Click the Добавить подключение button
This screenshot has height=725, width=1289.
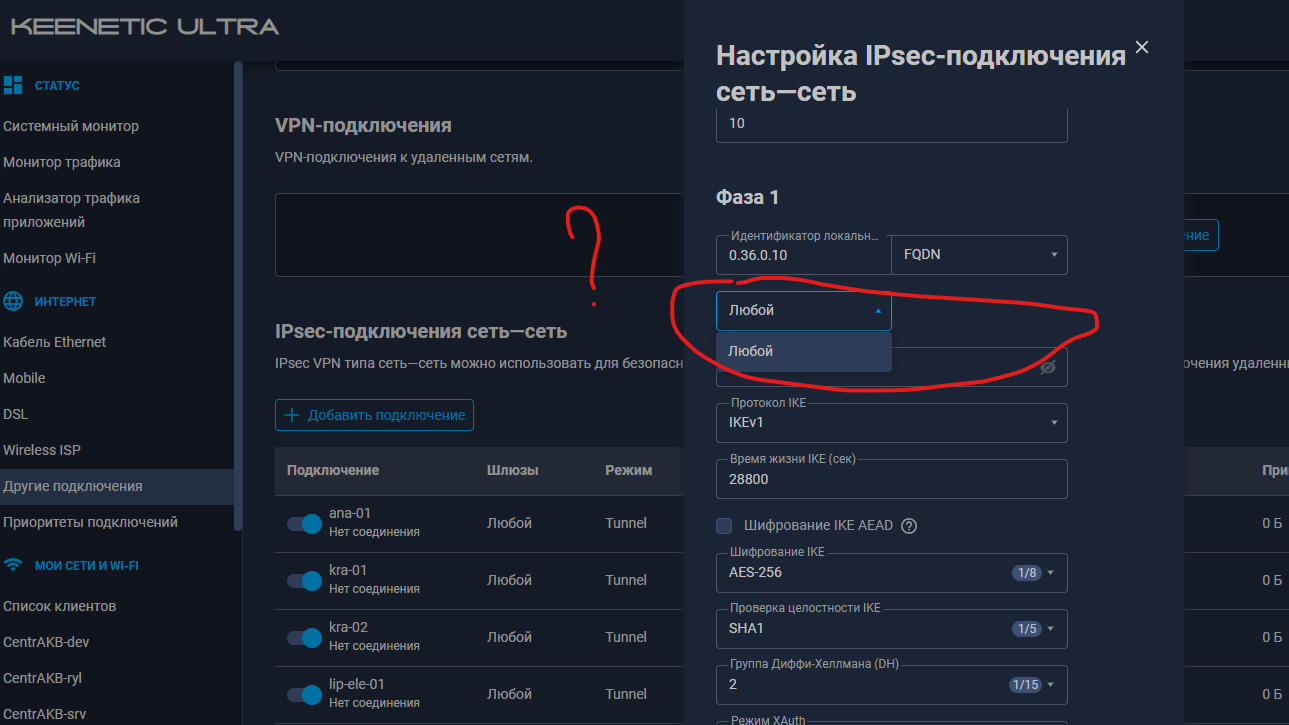tap(374, 415)
